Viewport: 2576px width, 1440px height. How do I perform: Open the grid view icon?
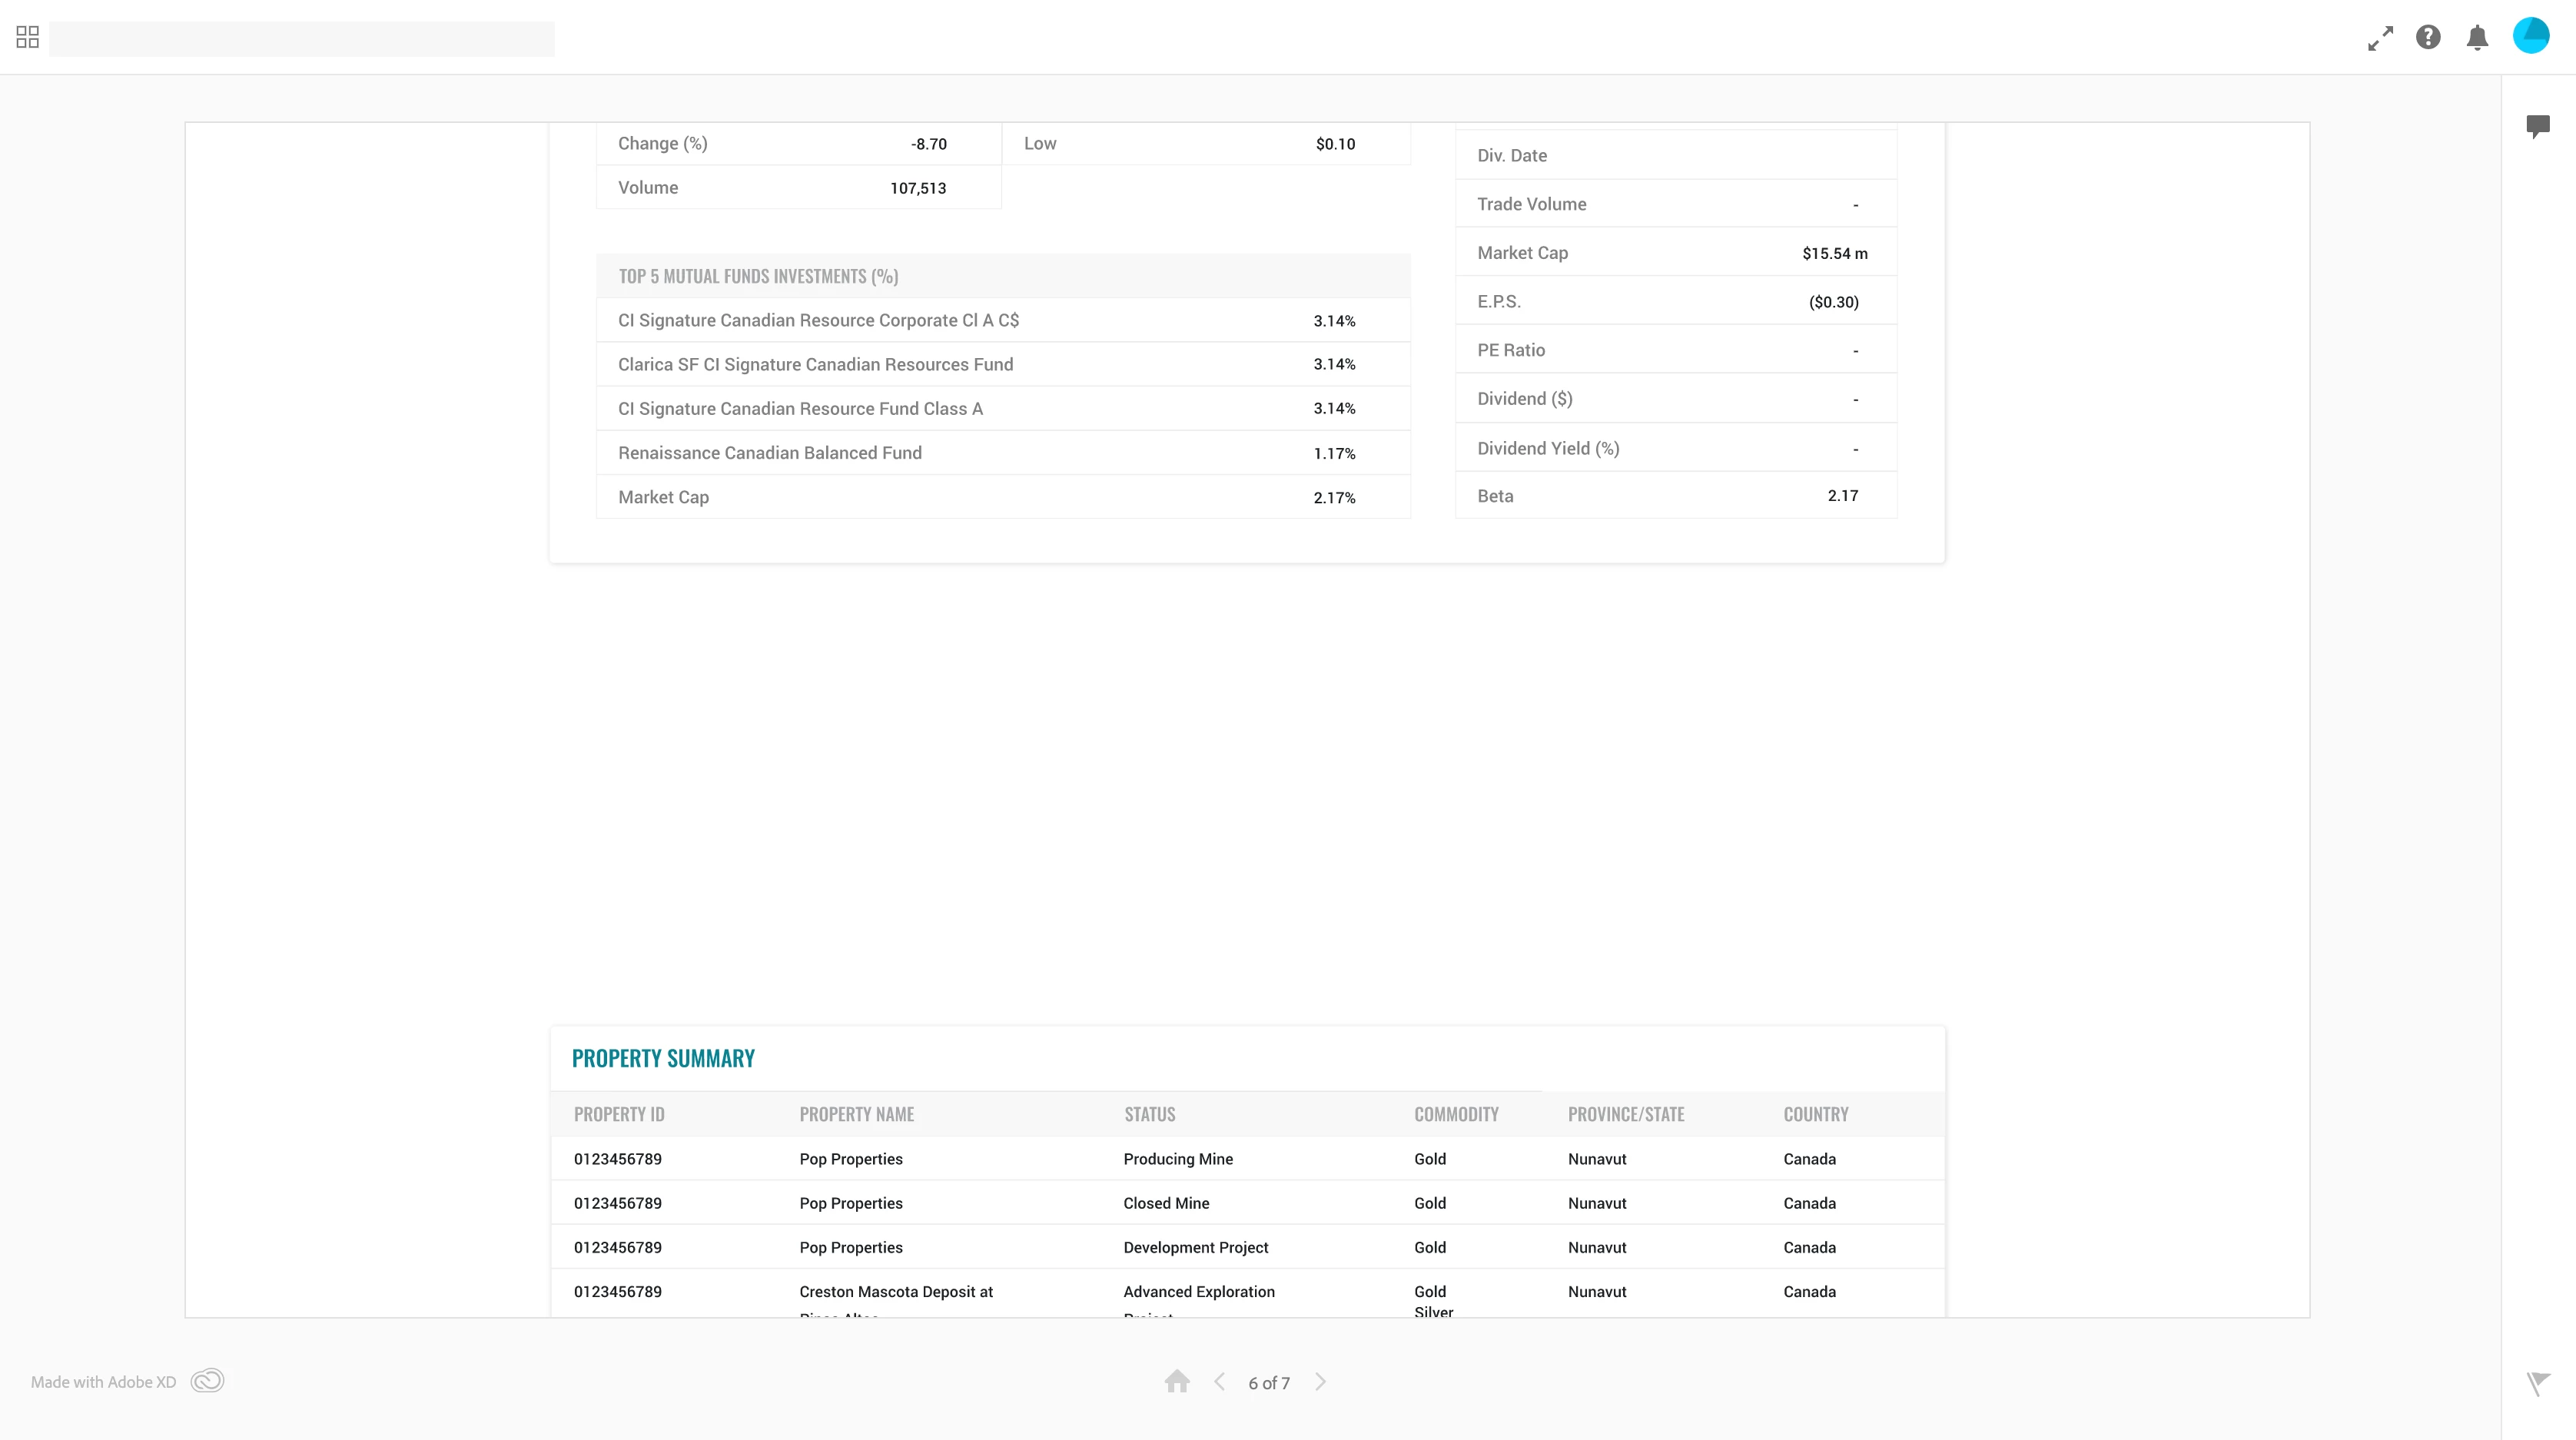pyautogui.click(x=27, y=37)
